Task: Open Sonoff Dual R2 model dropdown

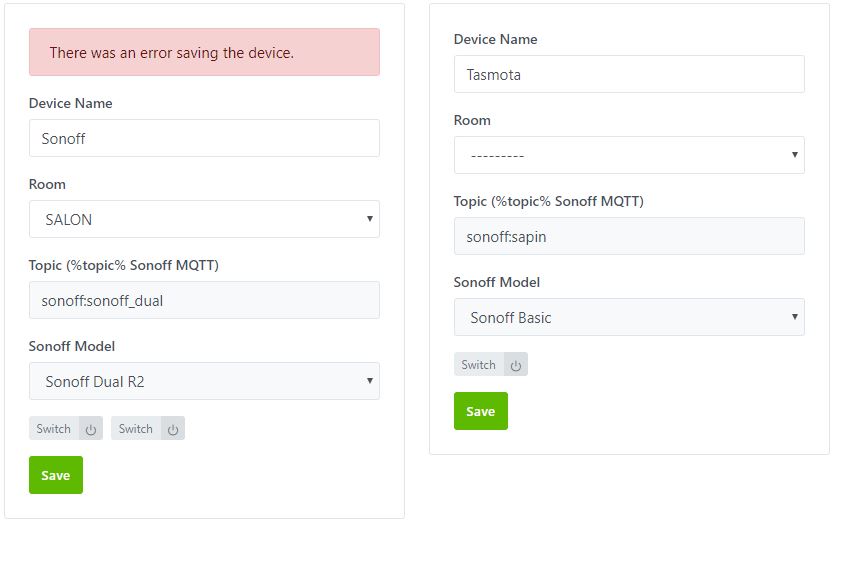Action: click(204, 381)
